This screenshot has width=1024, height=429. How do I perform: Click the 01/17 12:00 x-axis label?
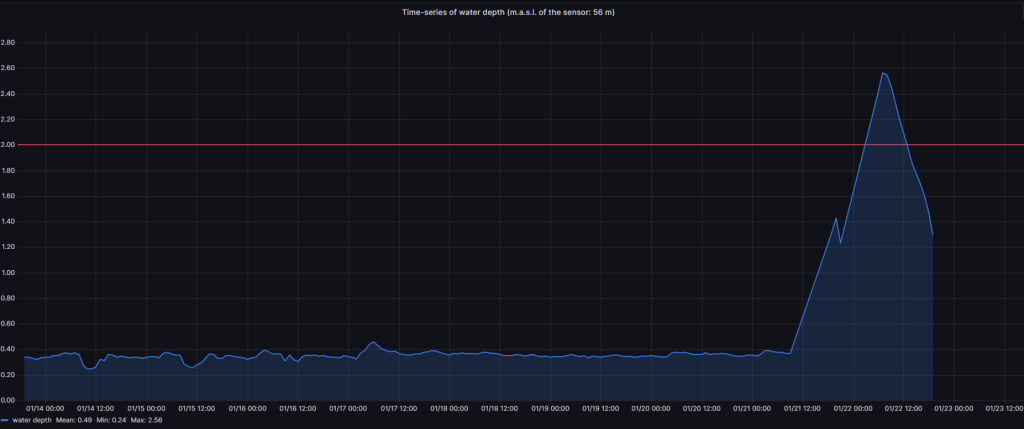coord(399,408)
